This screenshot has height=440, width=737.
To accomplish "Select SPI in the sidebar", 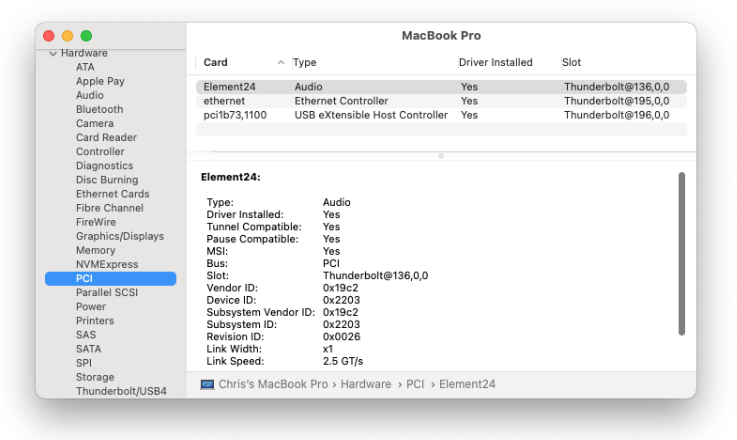I will (84, 363).
